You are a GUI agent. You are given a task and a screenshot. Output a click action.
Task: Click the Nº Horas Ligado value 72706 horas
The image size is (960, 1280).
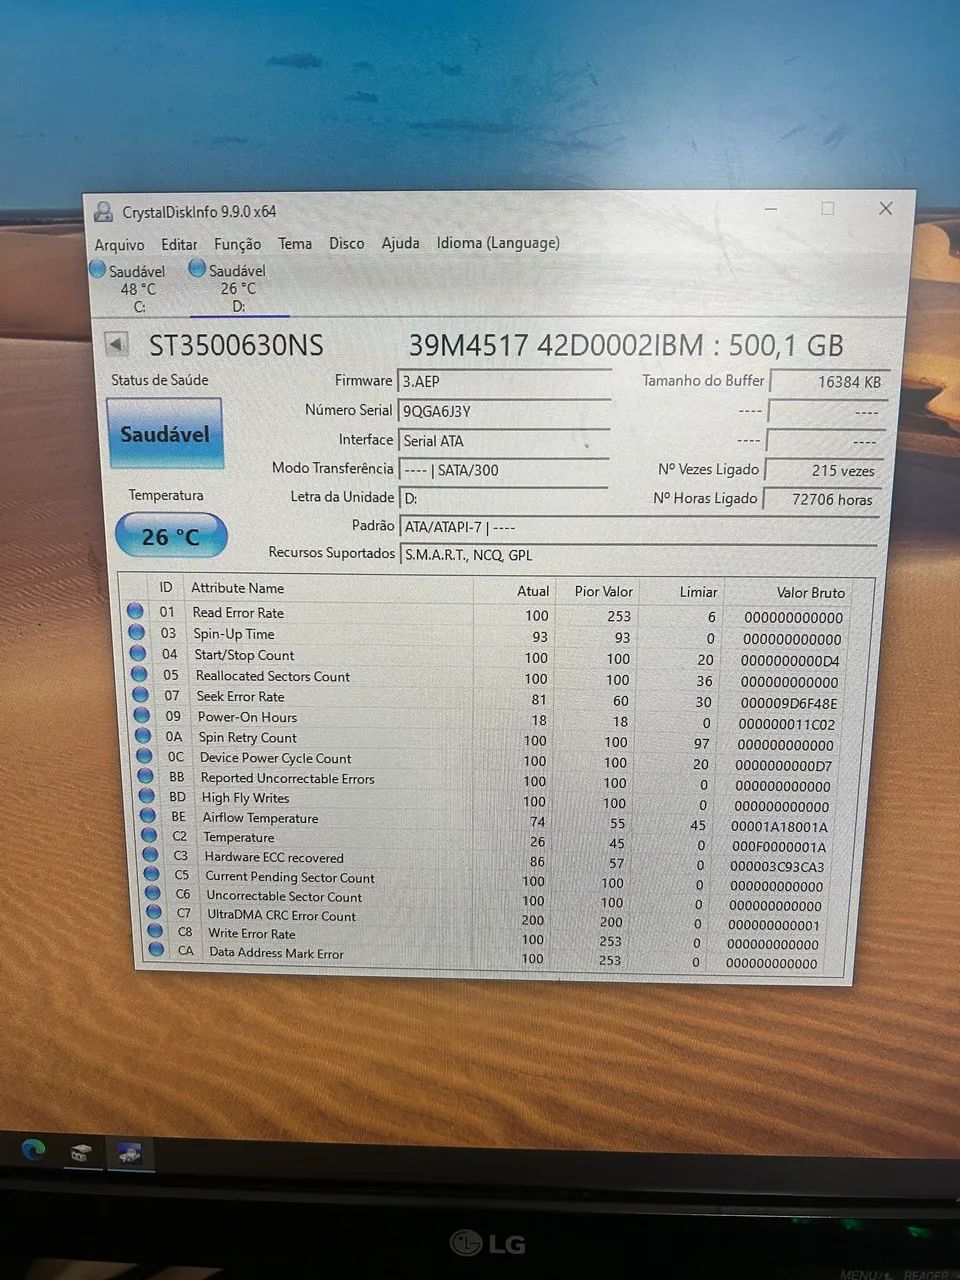pos(821,499)
